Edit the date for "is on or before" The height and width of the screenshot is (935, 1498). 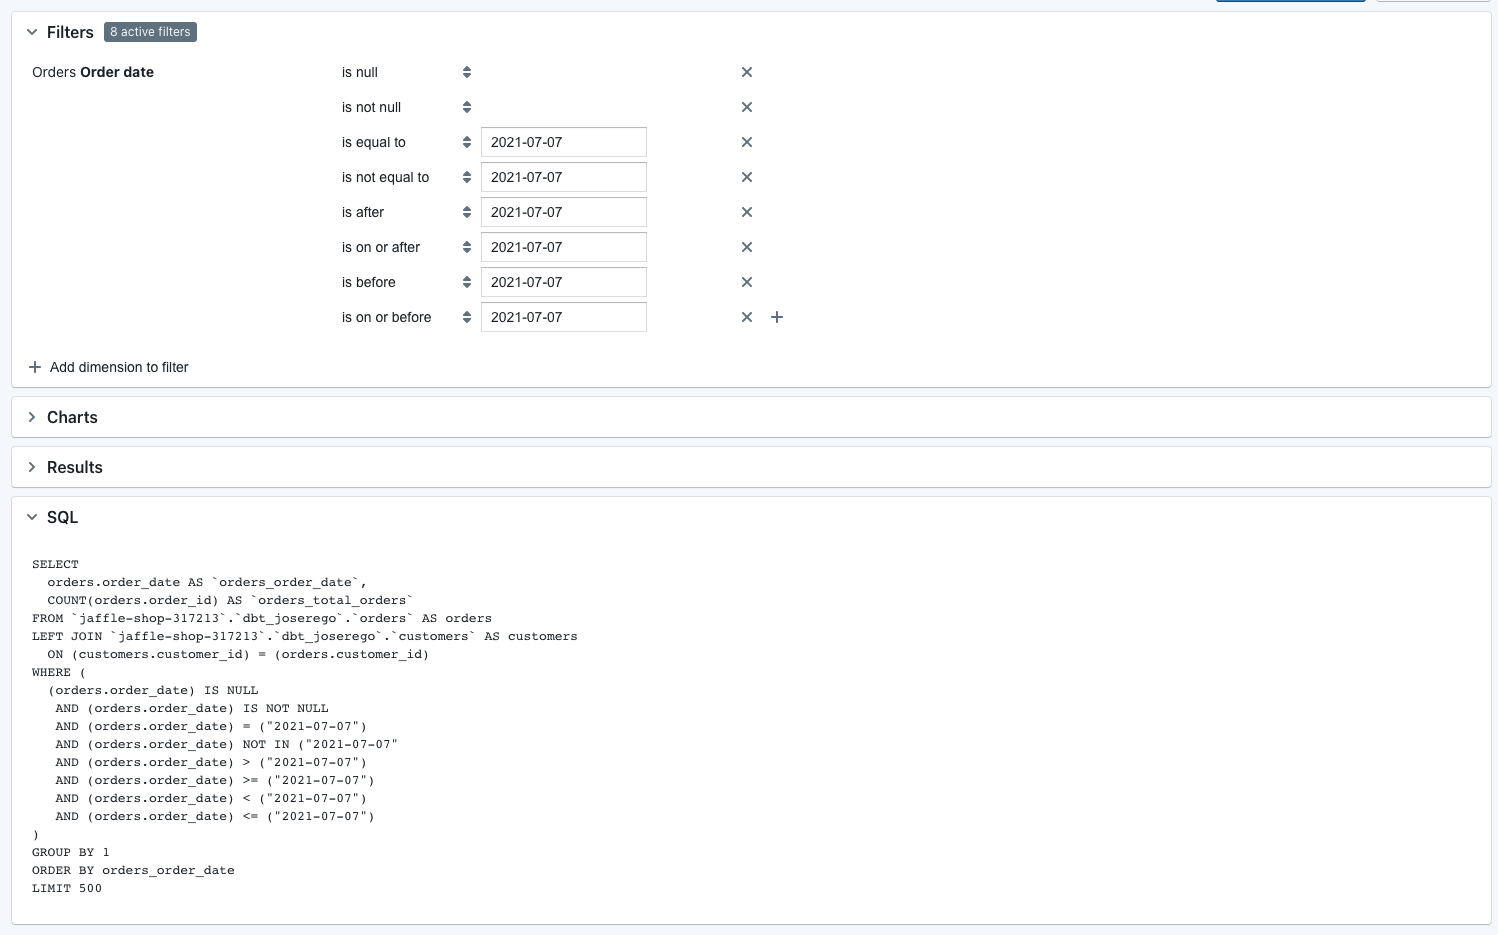point(563,317)
